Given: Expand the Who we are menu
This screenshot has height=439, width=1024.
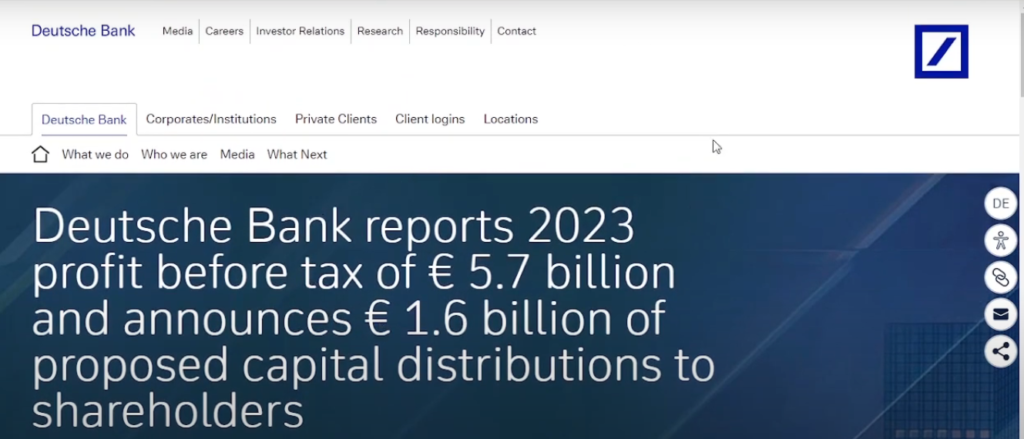Looking at the screenshot, I should click(x=174, y=154).
